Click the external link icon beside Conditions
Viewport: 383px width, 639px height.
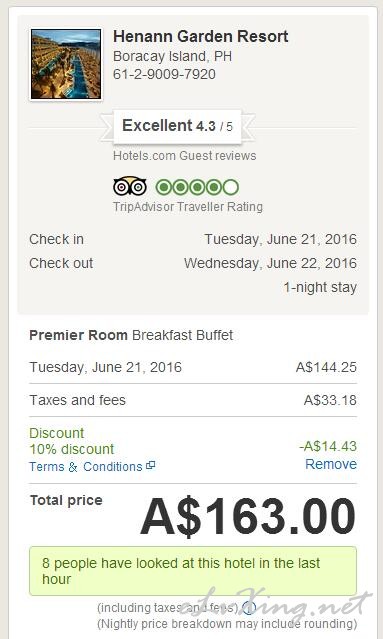click(150, 465)
